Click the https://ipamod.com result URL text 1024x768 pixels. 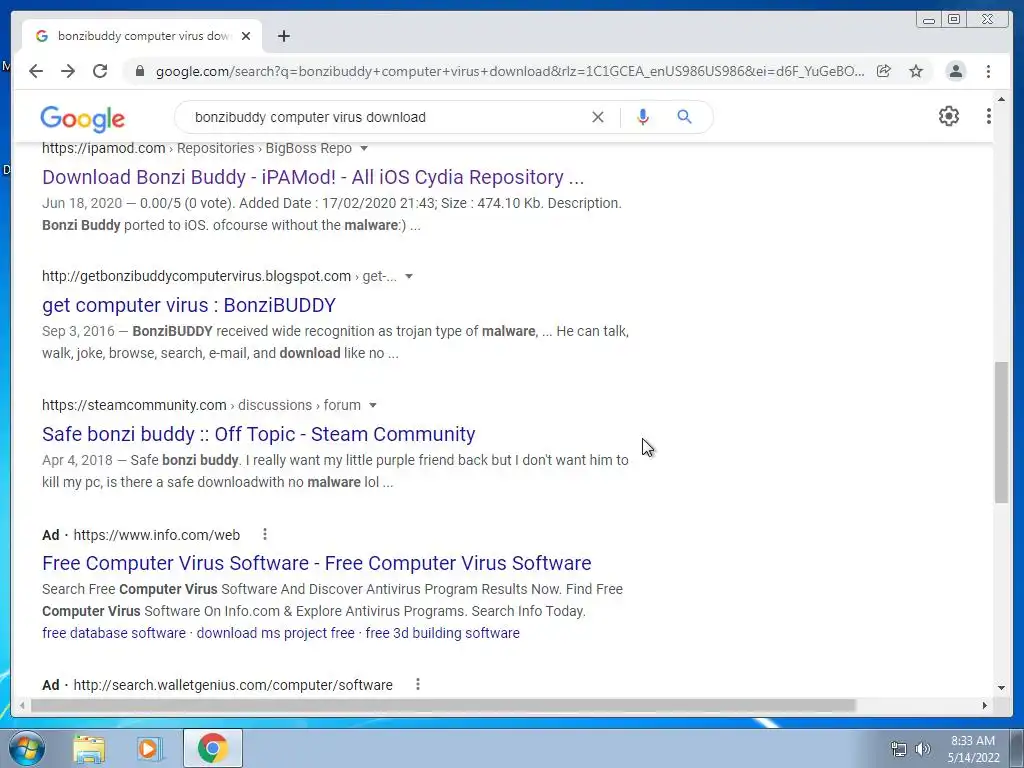(103, 148)
